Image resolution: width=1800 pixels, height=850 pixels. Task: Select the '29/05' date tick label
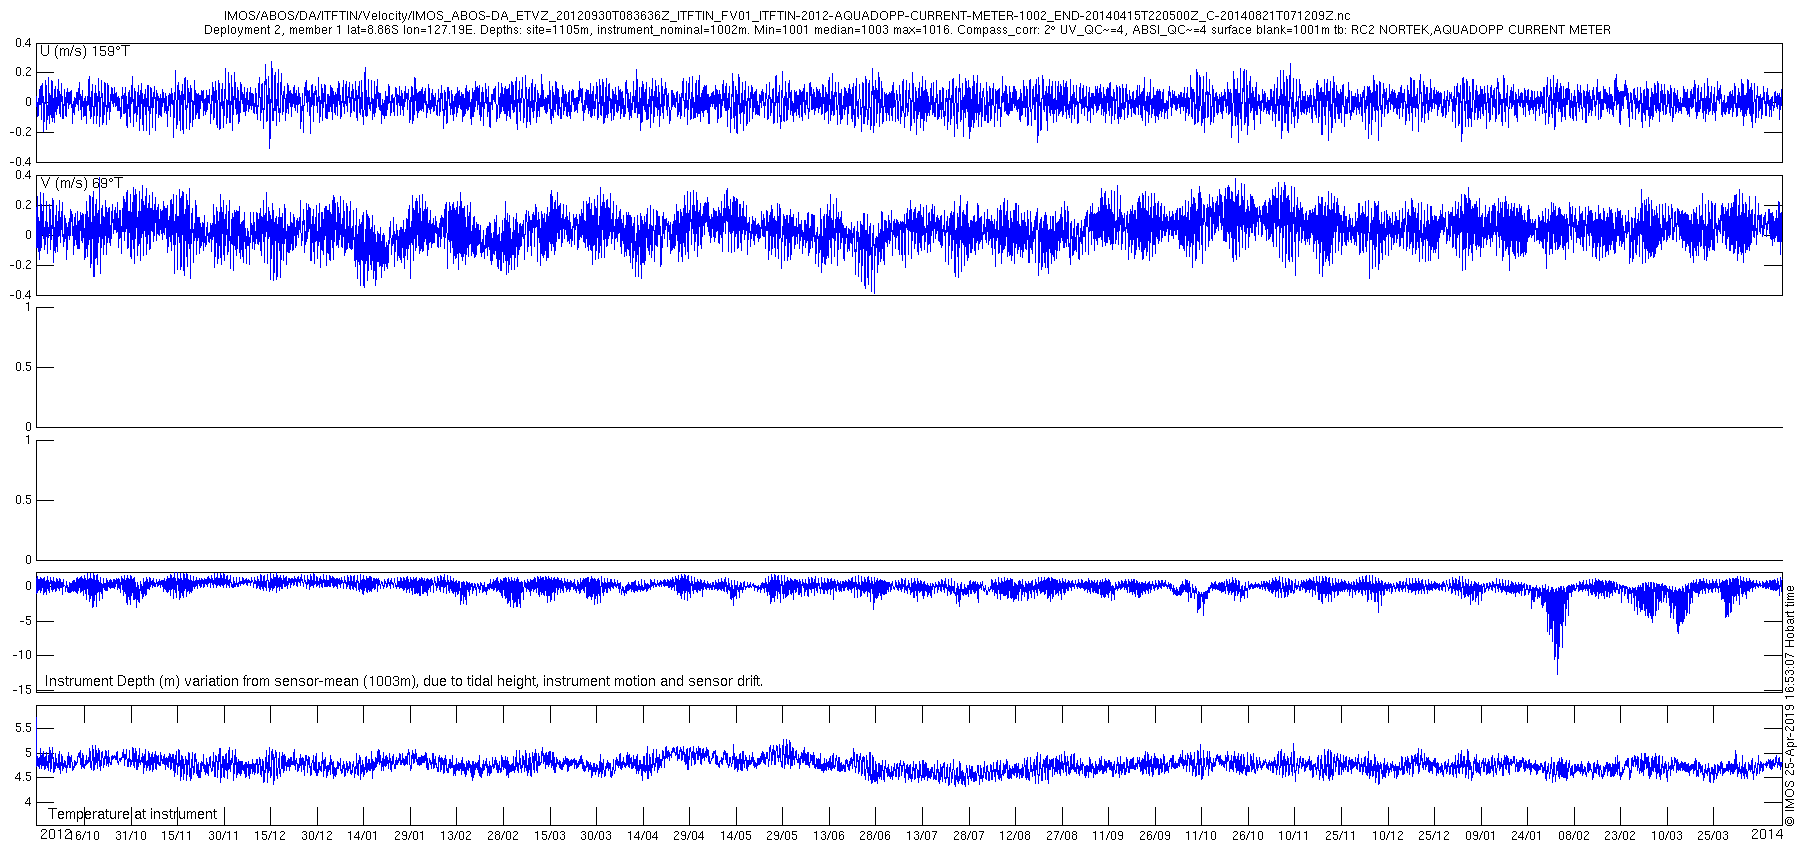point(782,836)
